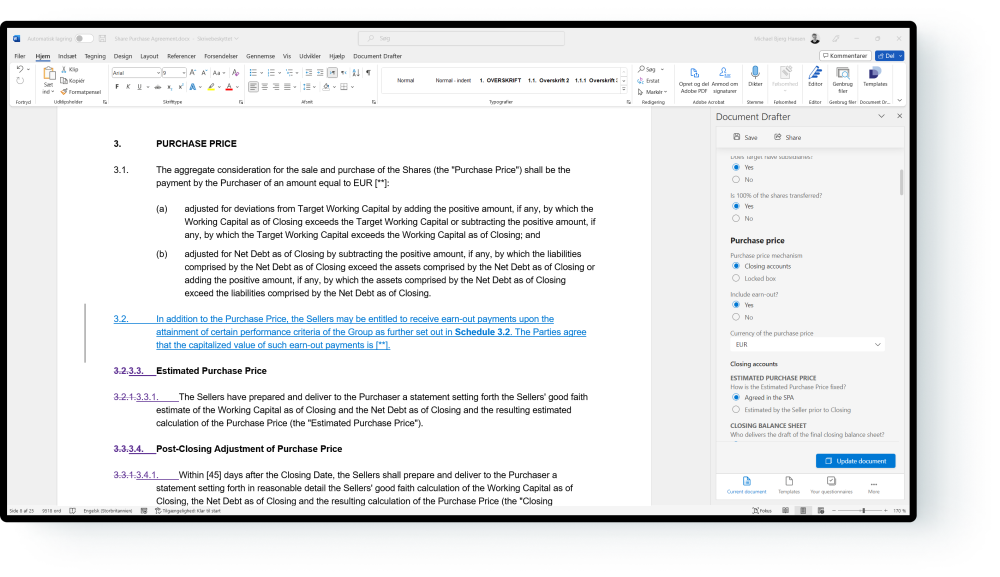Image resolution: width=1000 pixels, height=577 pixels.
Task: Click the Sæt ind paste icon
Action: (48, 75)
